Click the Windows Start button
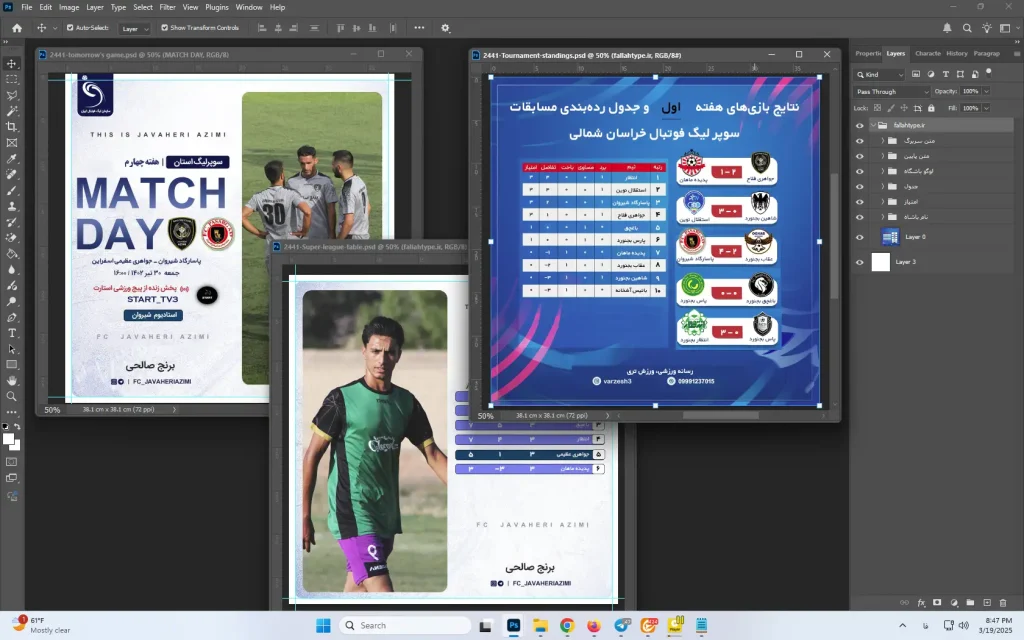Image resolution: width=1024 pixels, height=640 pixels. tap(323, 626)
